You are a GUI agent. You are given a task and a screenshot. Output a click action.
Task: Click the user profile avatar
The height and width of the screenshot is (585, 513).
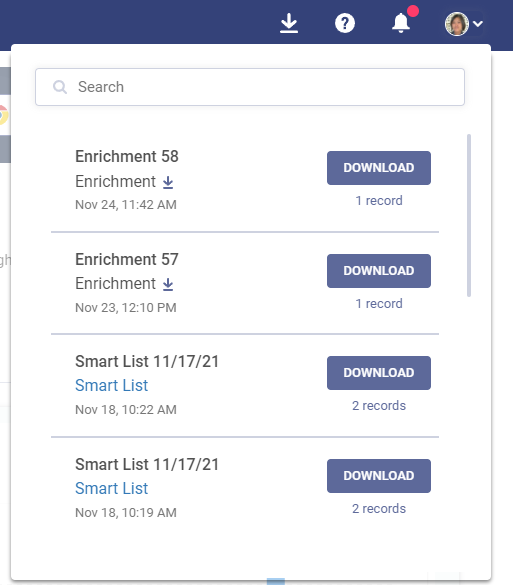457,24
